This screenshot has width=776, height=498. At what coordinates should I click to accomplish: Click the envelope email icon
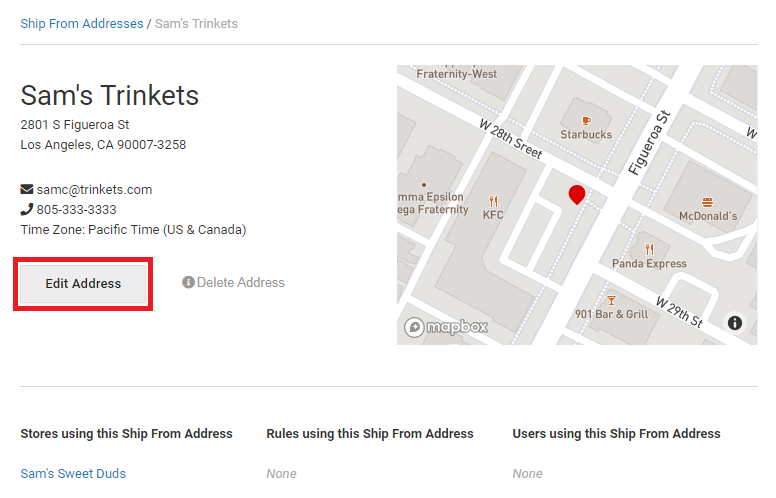pyautogui.click(x=27, y=190)
